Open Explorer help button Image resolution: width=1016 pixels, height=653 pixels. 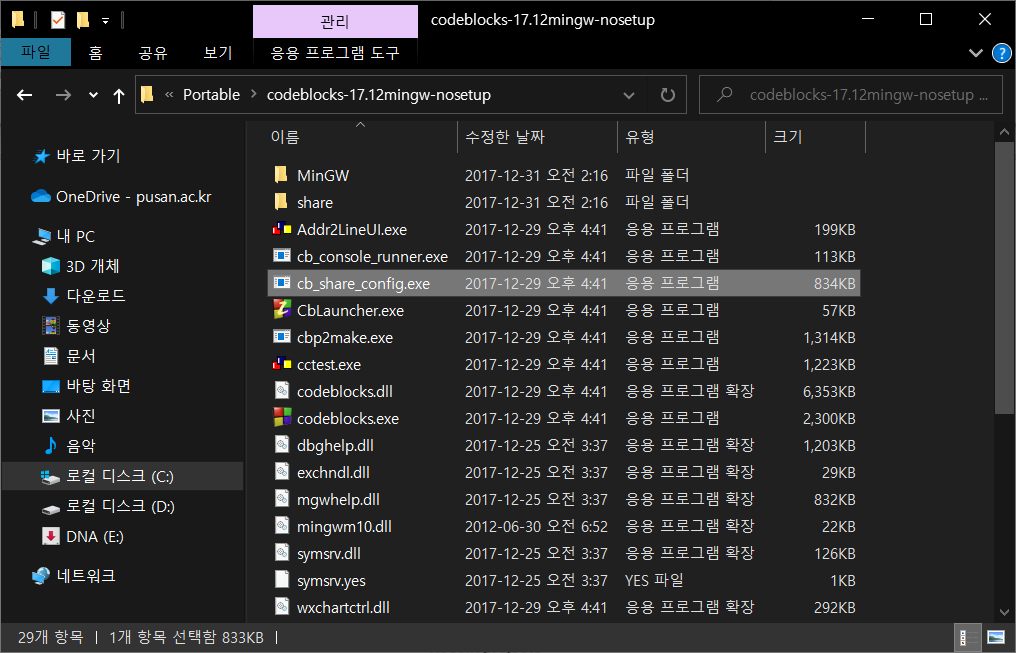click(x=1002, y=53)
